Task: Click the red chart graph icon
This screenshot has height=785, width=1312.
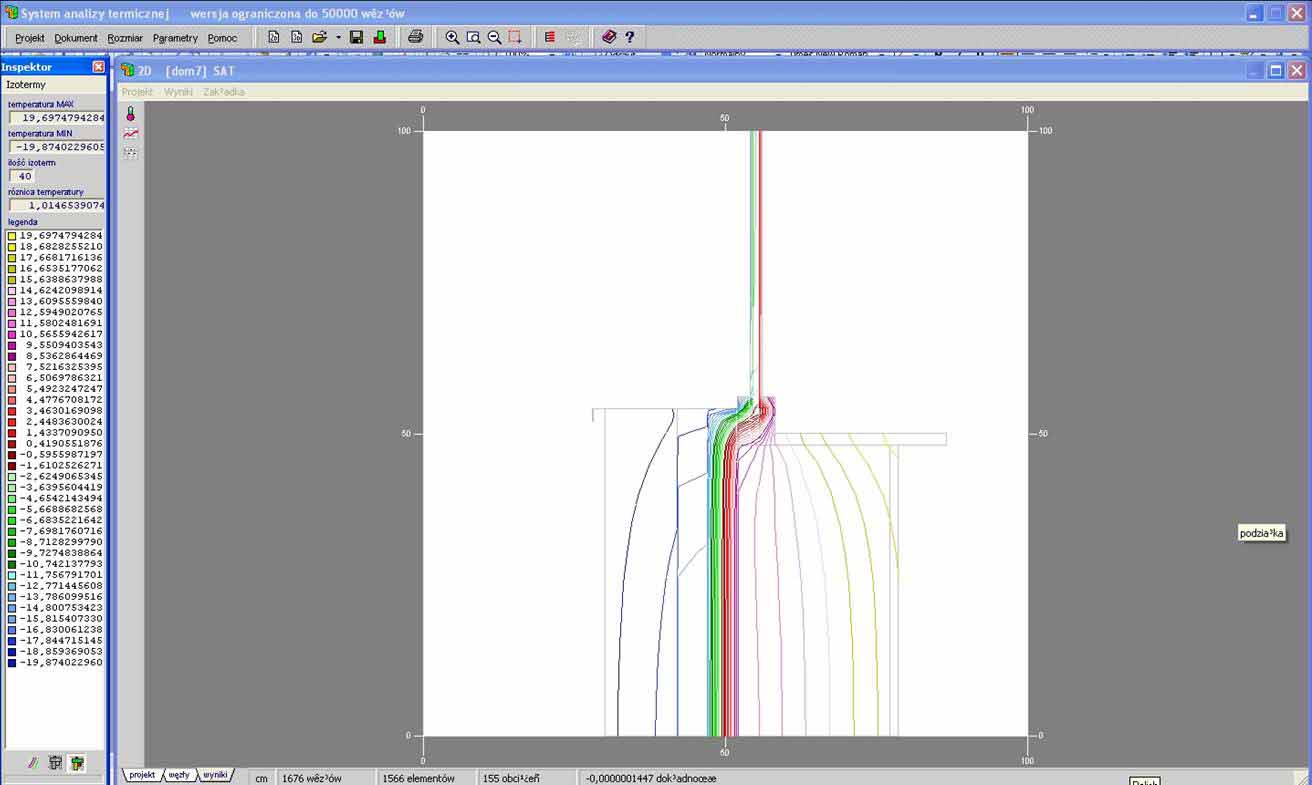Action: pyautogui.click(x=130, y=133)
